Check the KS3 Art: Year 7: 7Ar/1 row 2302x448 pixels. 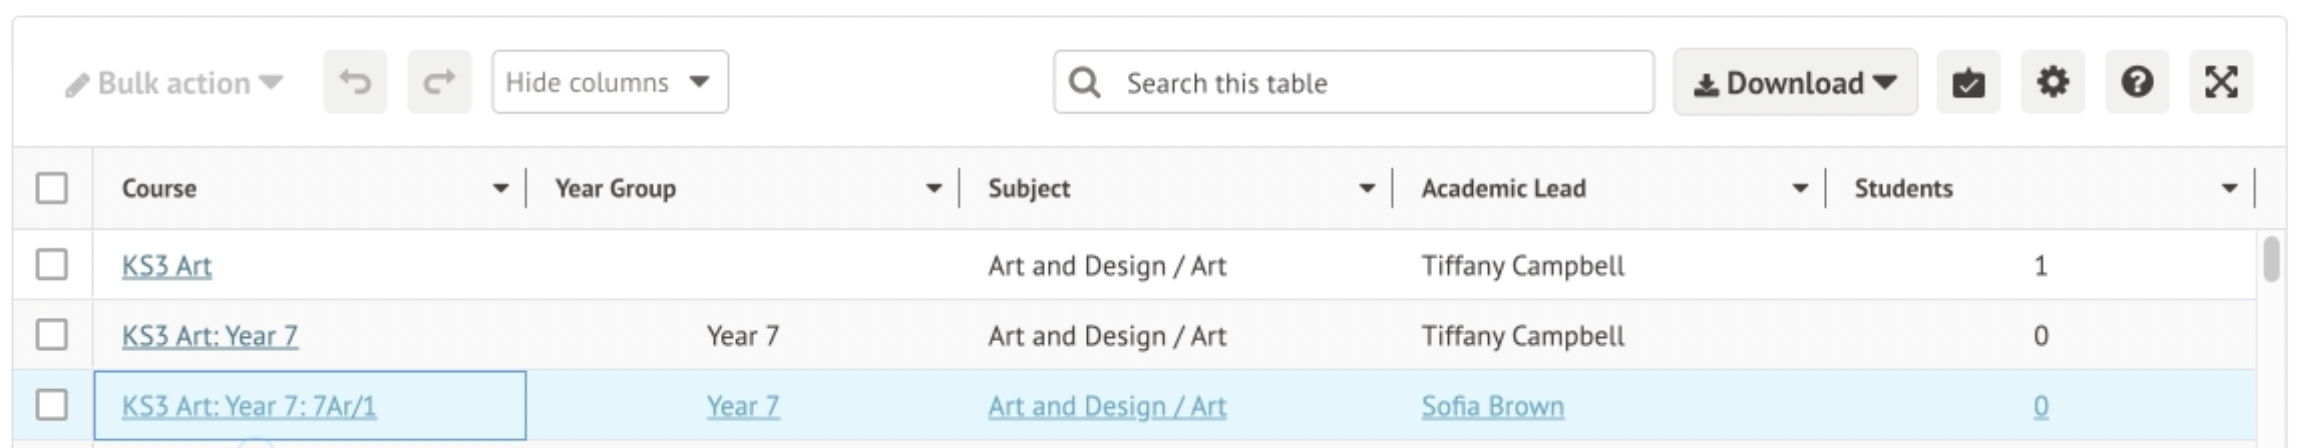(51, 405)
